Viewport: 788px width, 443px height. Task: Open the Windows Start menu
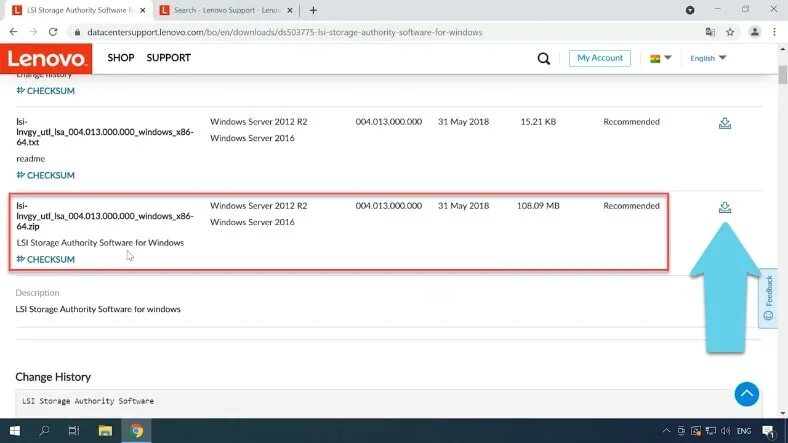coord(15,430)
